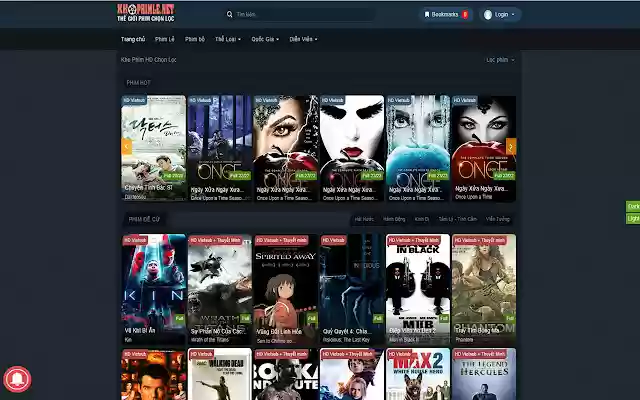Image resolution: width=640 pixels, height=400 pixels.
Task: Click Full badge on Men in Black II poster
Action: pyautogui.click(x=444, y=318)
